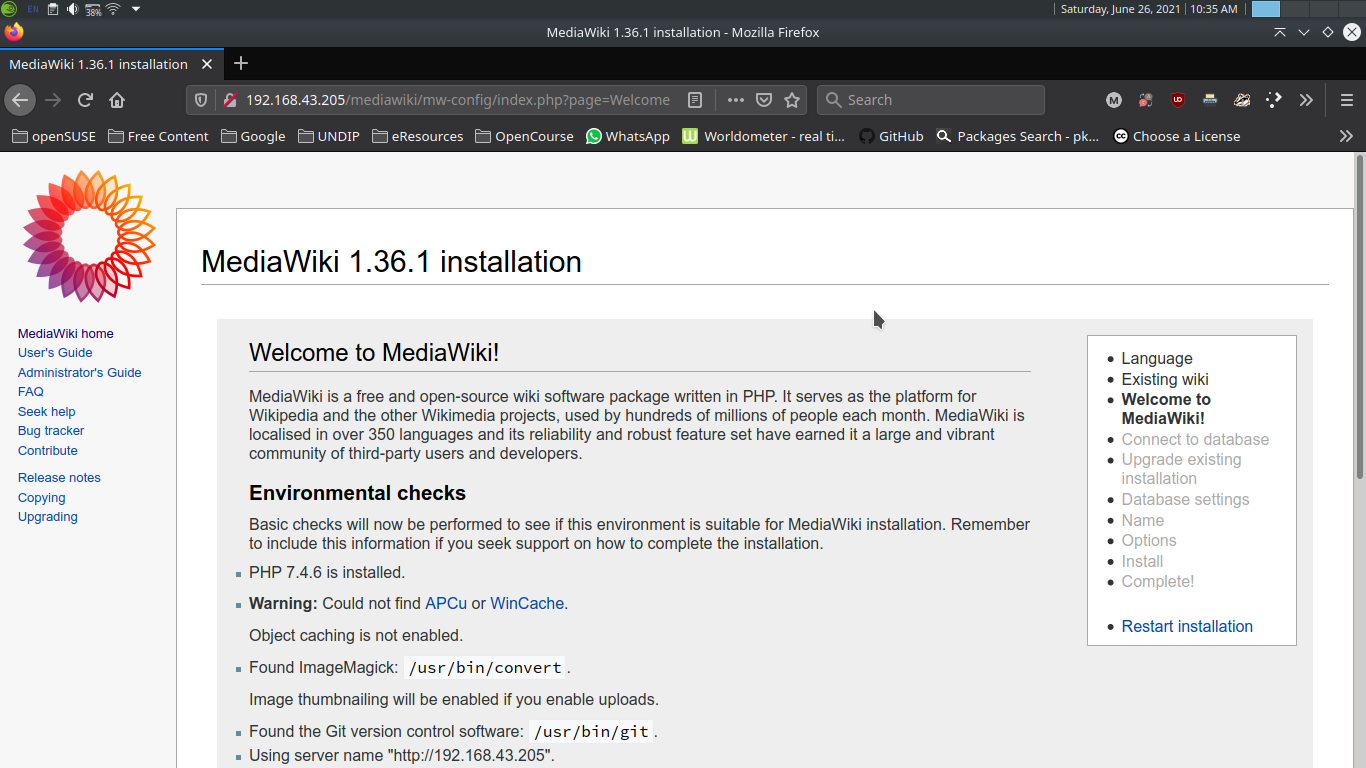Open the Firefox home page button
The image size is (1366, 768).
pyautogui.click(x=117, y=100)
